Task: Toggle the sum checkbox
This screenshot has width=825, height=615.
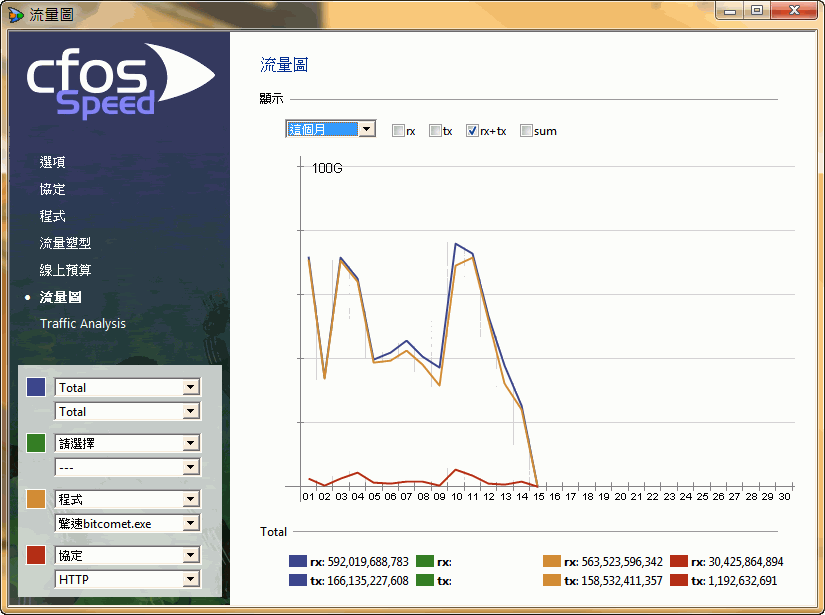Action: click(526, 131)
